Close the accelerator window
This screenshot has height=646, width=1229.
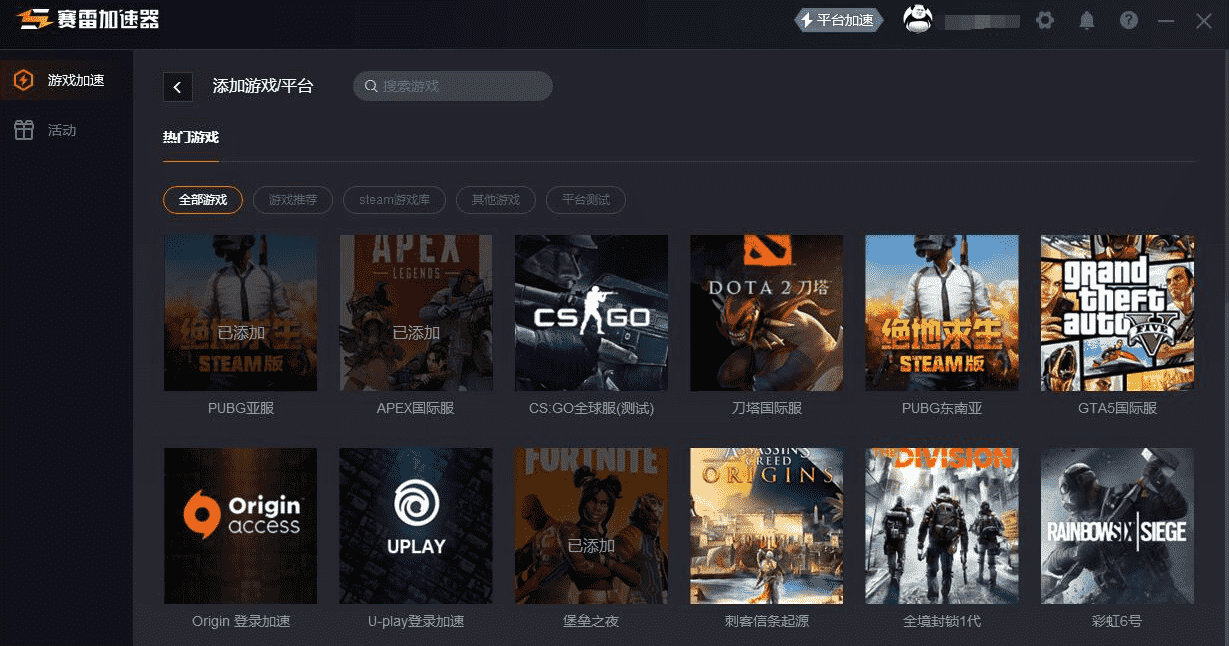point(1204,20)
